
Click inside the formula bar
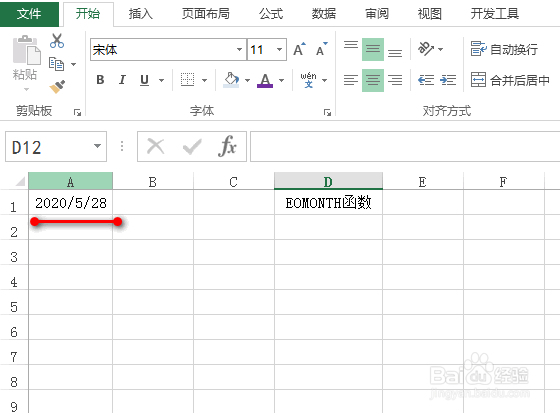tap(405, 146)
